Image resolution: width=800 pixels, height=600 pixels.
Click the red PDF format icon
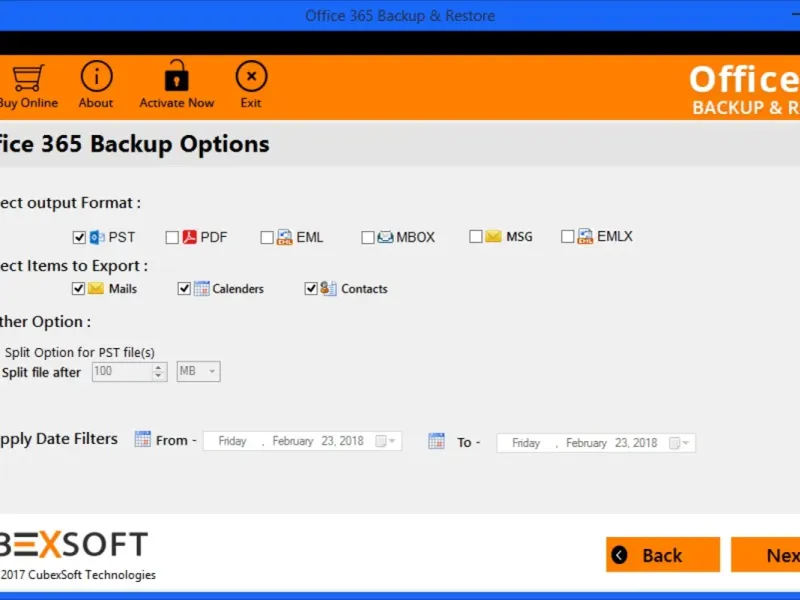(x=190, y=237)
